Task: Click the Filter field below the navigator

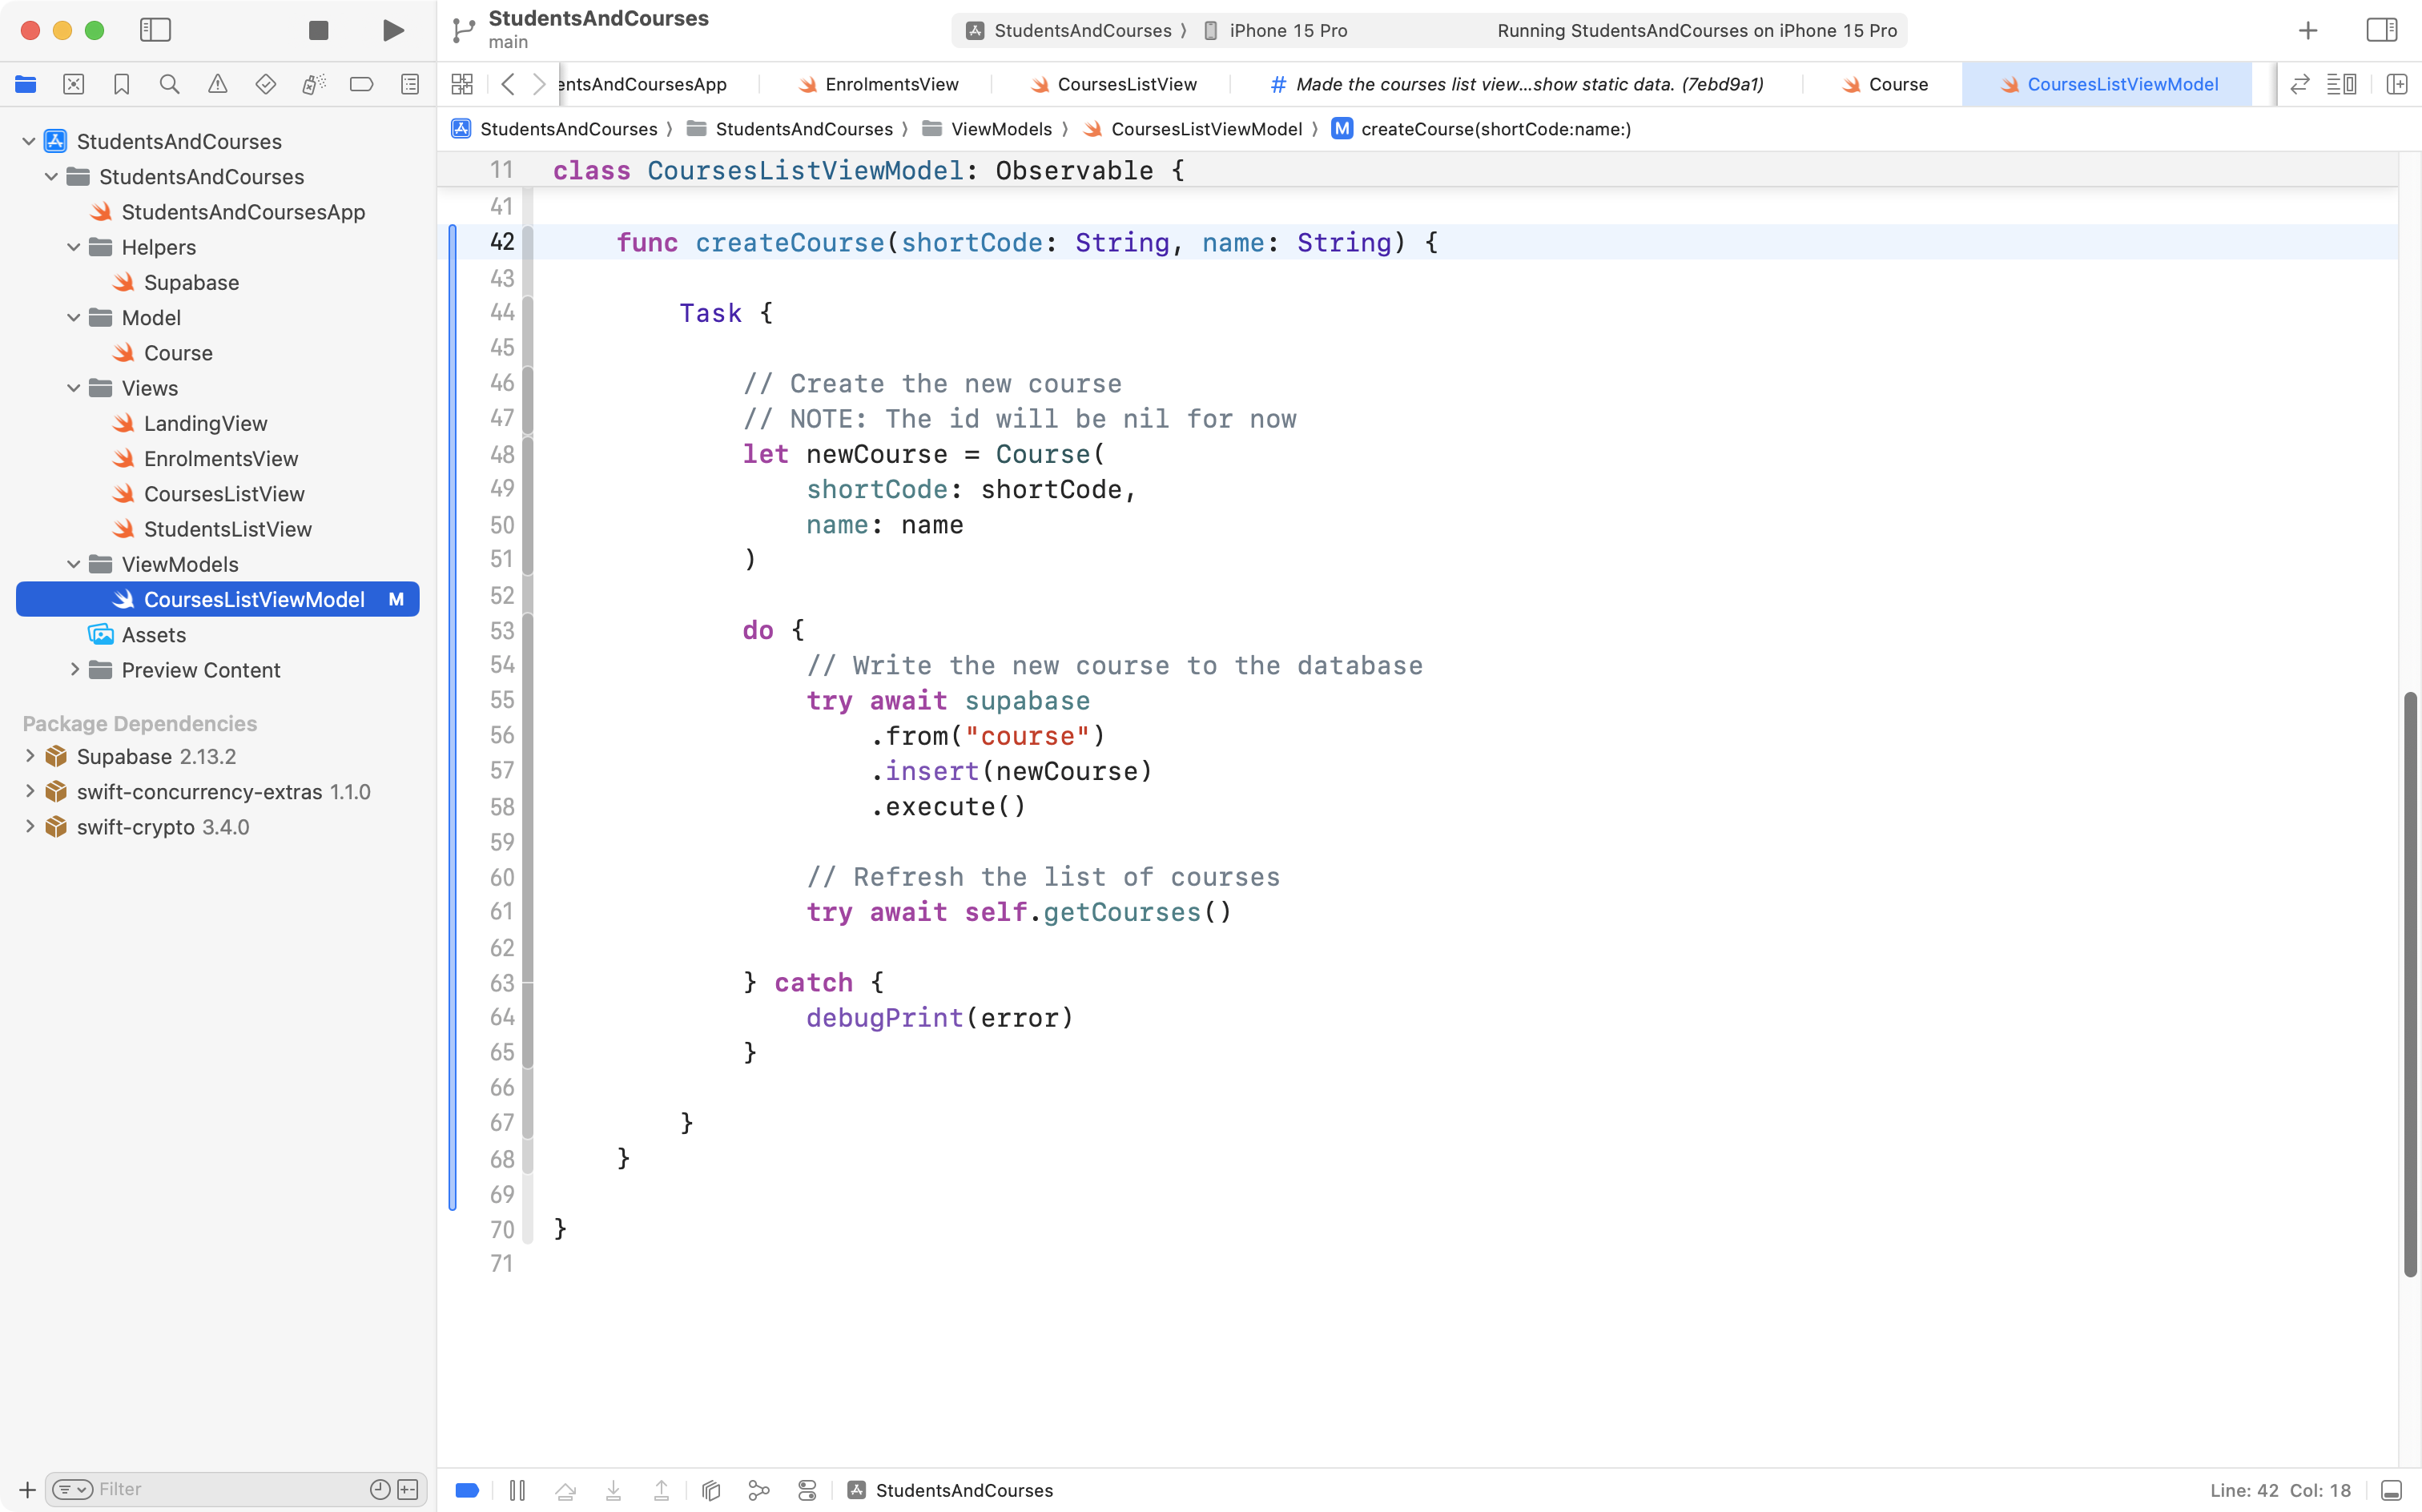Action: (x=200, y=1488)
